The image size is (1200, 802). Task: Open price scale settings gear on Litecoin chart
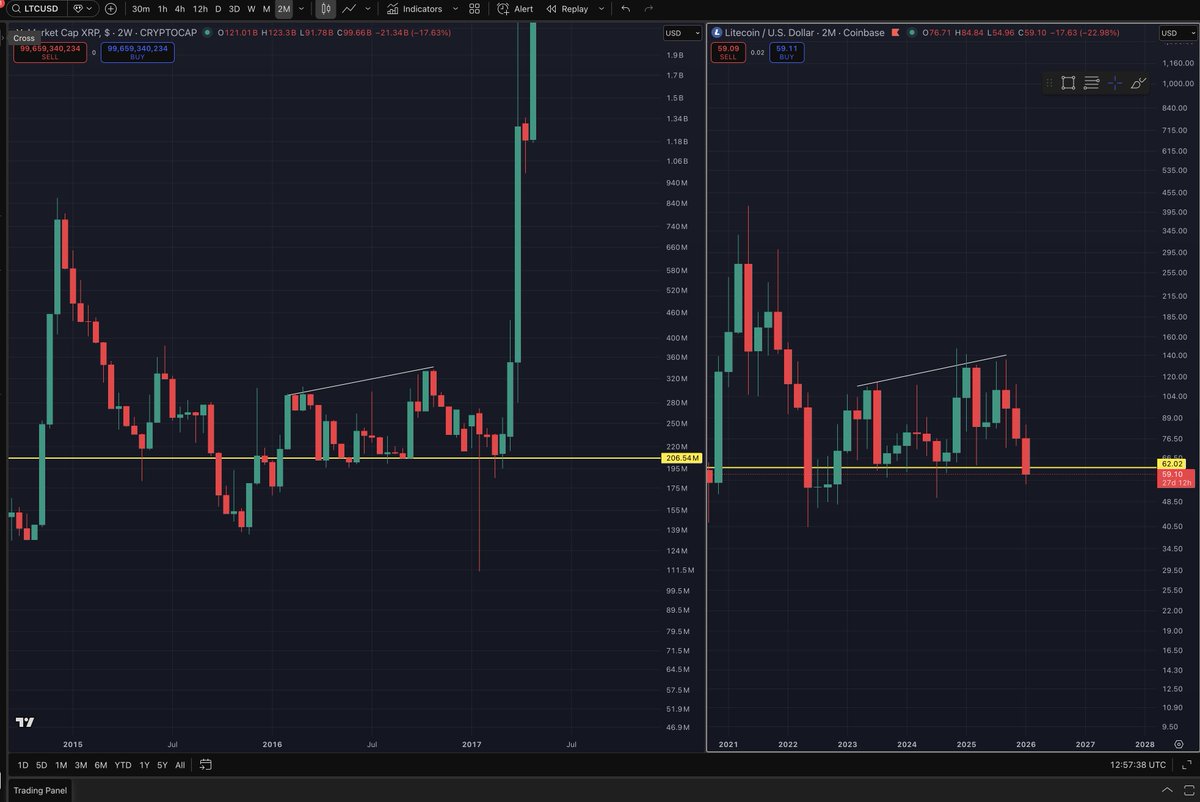(x=1179, y=744)
